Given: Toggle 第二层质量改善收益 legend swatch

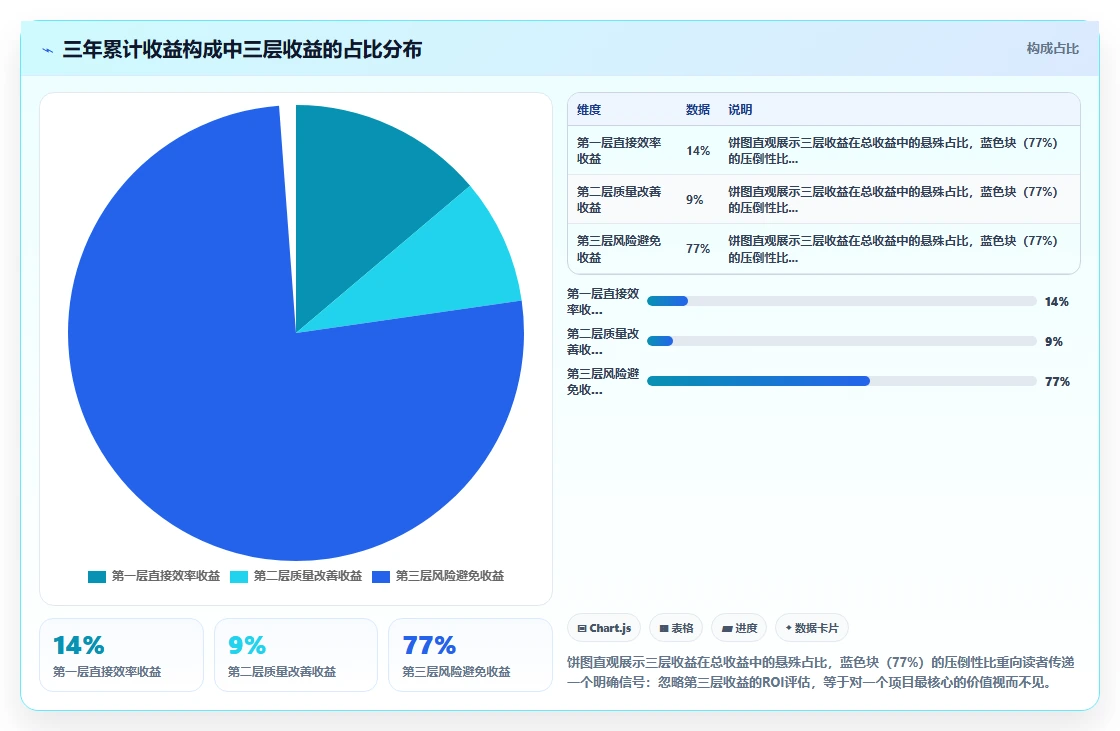Looking at the screenshot, I should pyautogui.click(x=239, y=577).
